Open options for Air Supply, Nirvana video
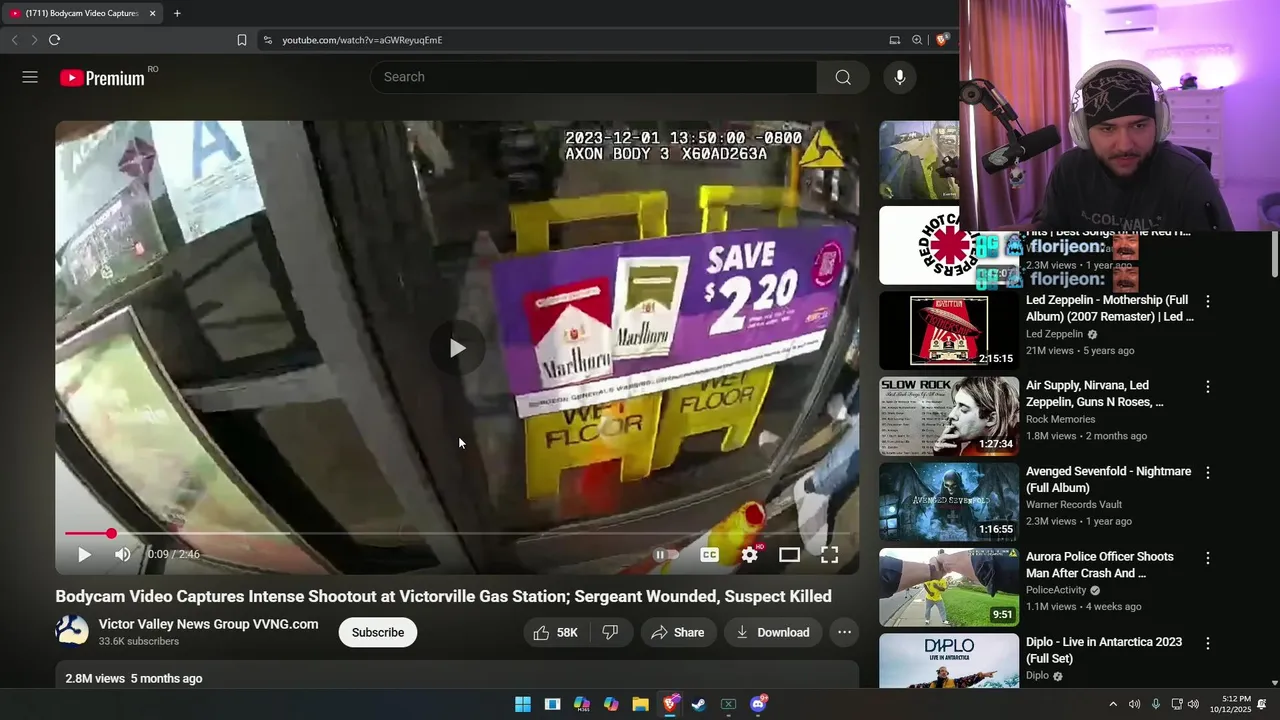The height and width of the screenshot is (720, 1280). pyautogui.click(x=1208, y=386)
